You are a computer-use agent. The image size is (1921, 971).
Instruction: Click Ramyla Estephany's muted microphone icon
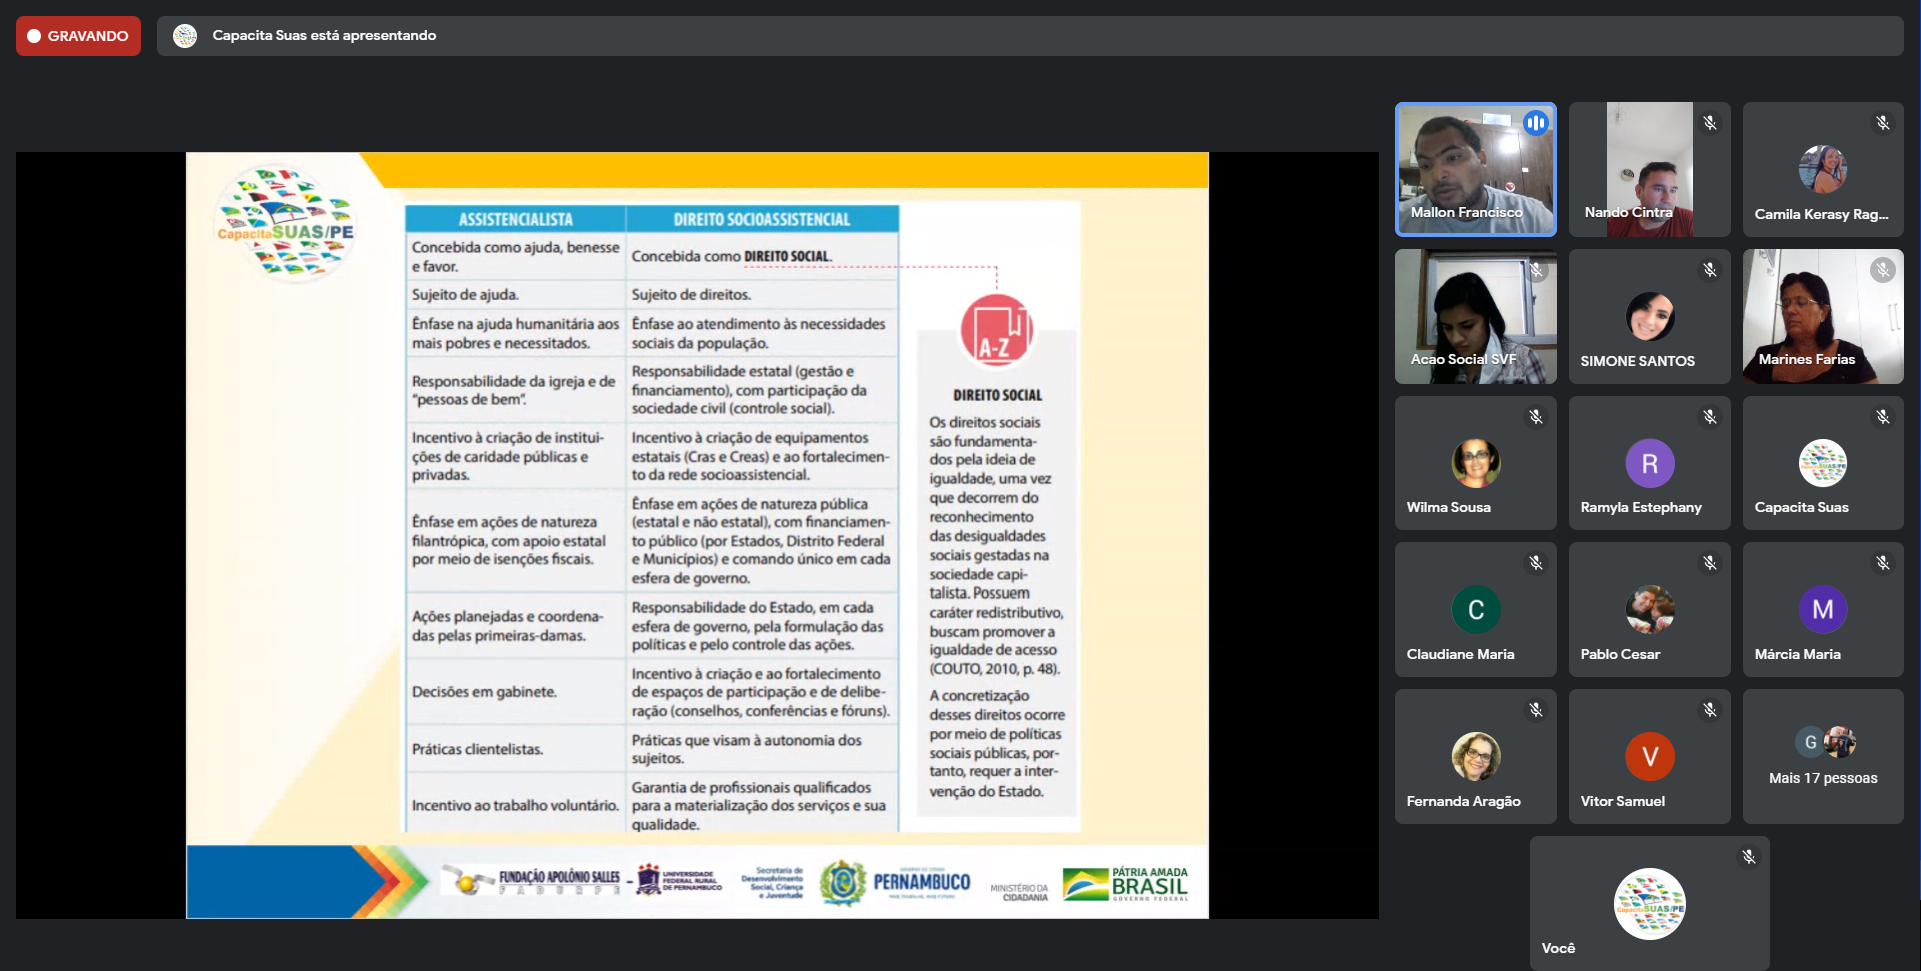click(1710, 417)
